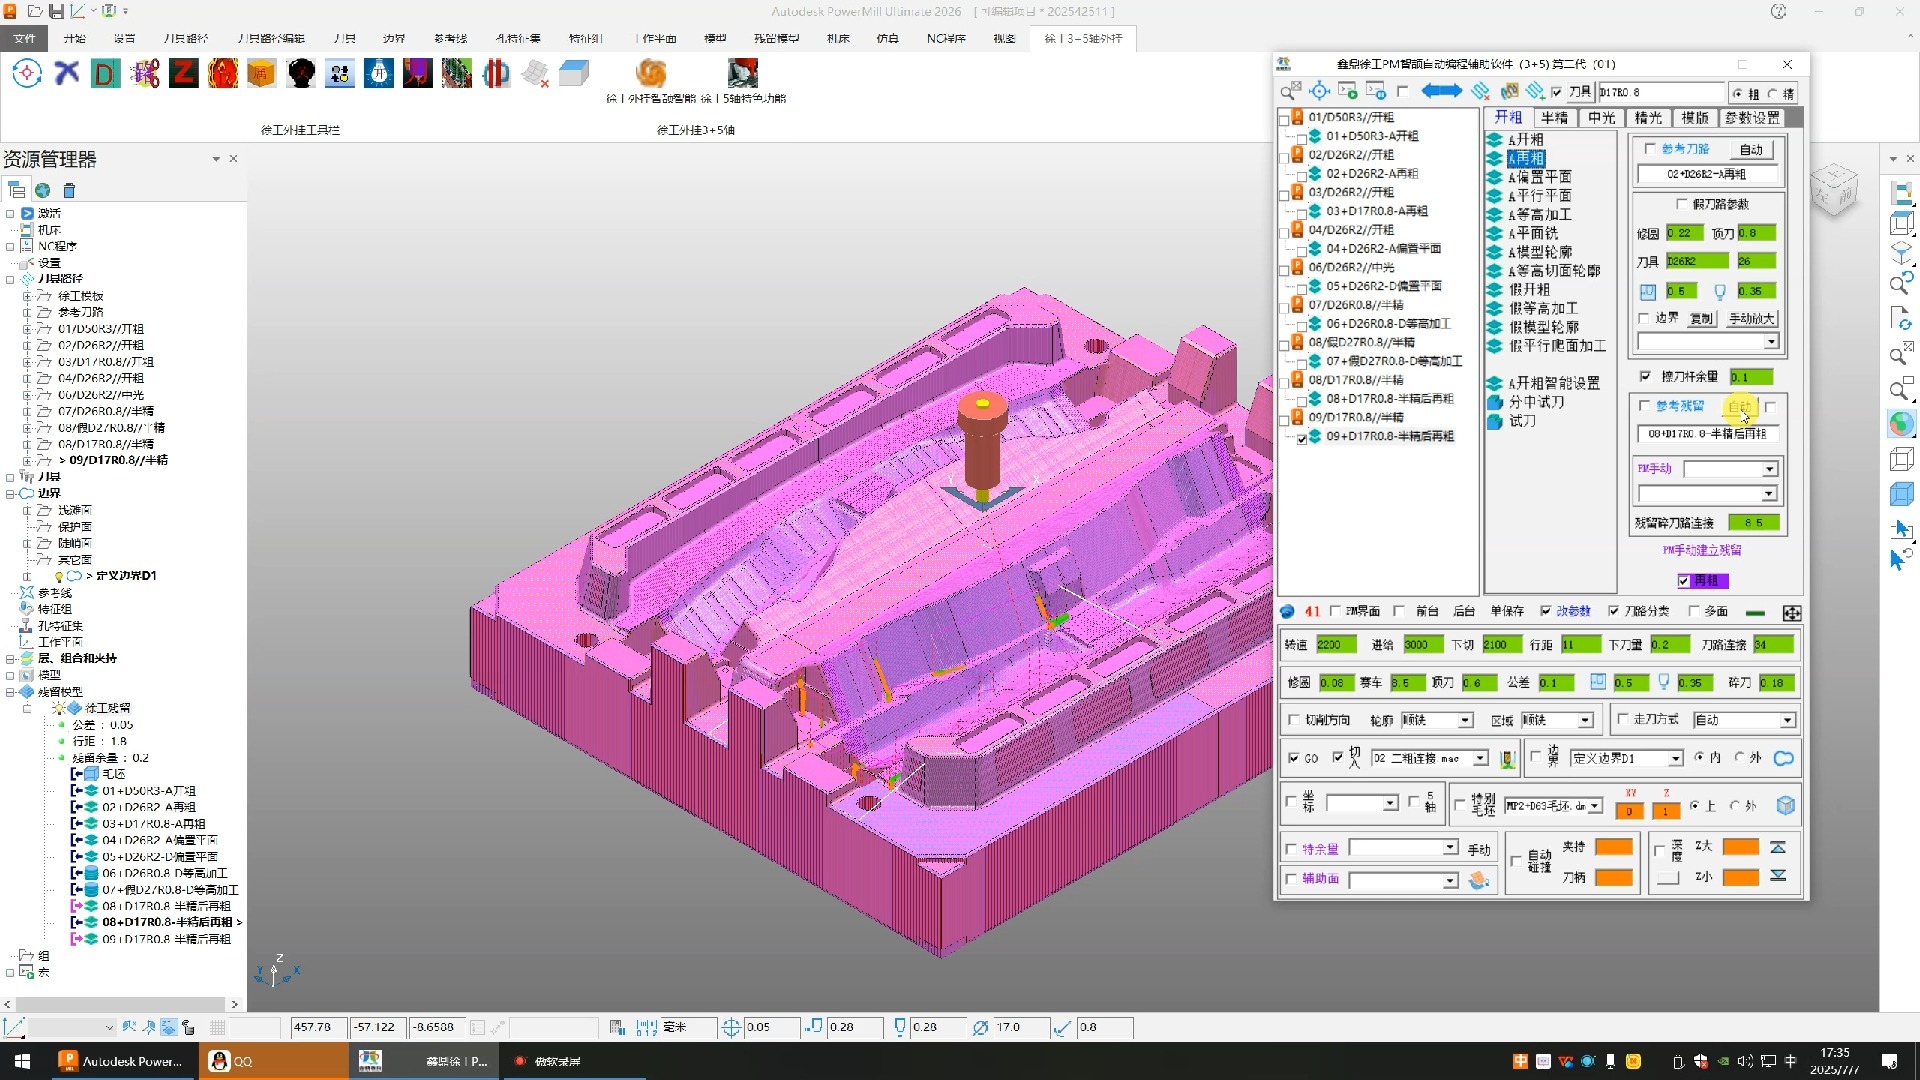
Task: Click the red Z plugin toolbar icon
Action: click(183, 73)
